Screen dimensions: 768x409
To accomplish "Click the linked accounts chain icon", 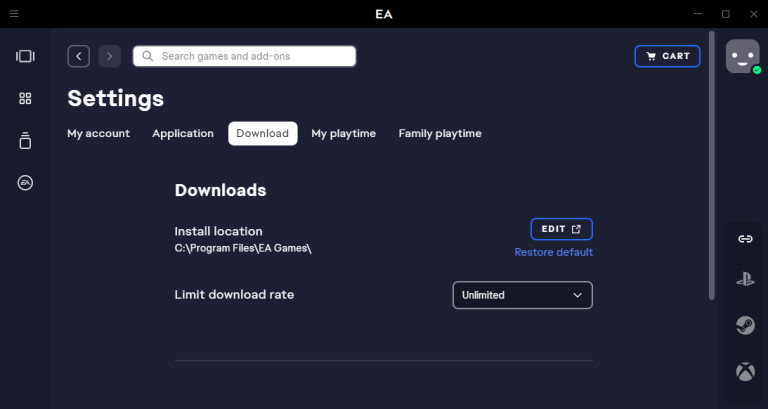I will 745,239.
